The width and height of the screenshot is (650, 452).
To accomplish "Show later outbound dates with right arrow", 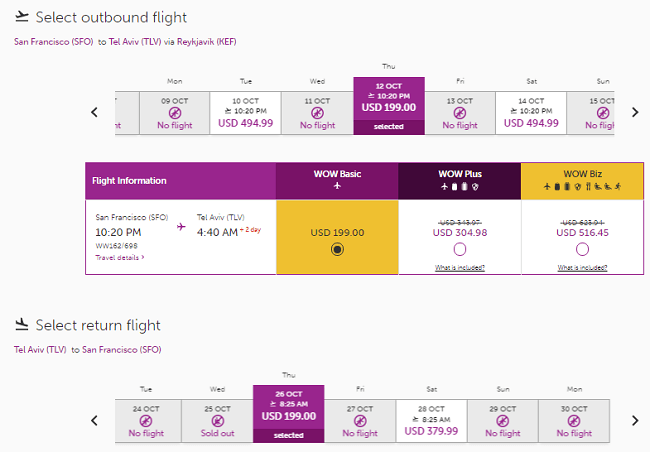I will 635,112.
